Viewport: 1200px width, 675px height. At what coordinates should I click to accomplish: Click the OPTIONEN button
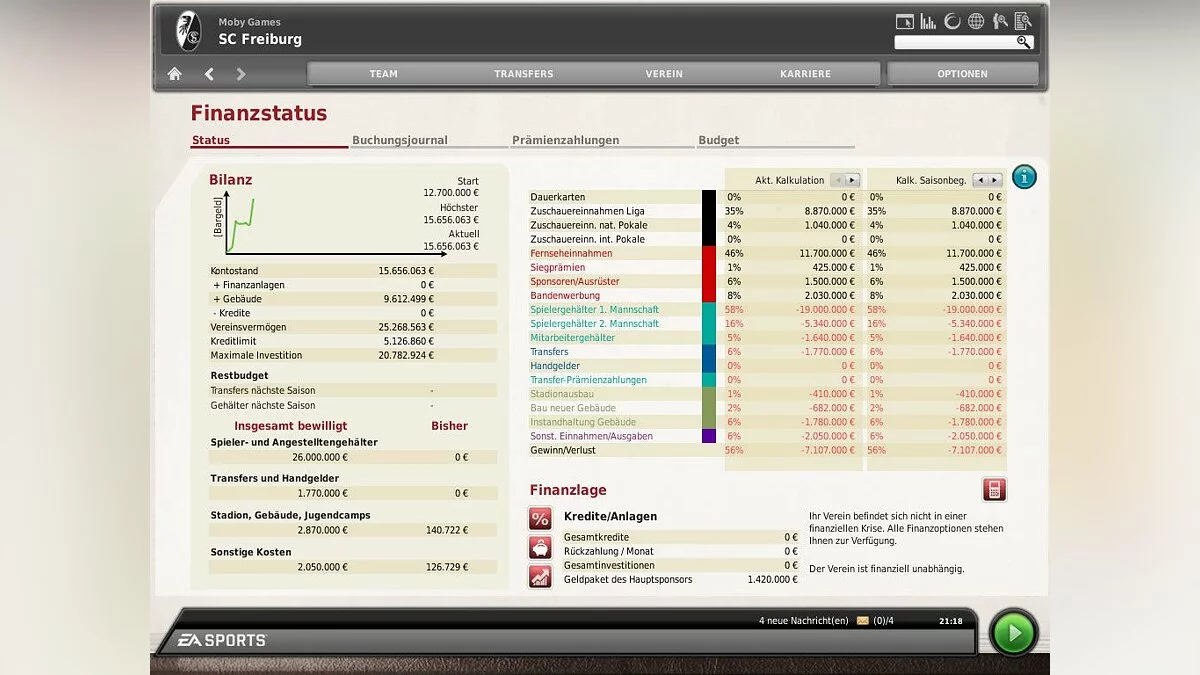(x=962, y=74)
